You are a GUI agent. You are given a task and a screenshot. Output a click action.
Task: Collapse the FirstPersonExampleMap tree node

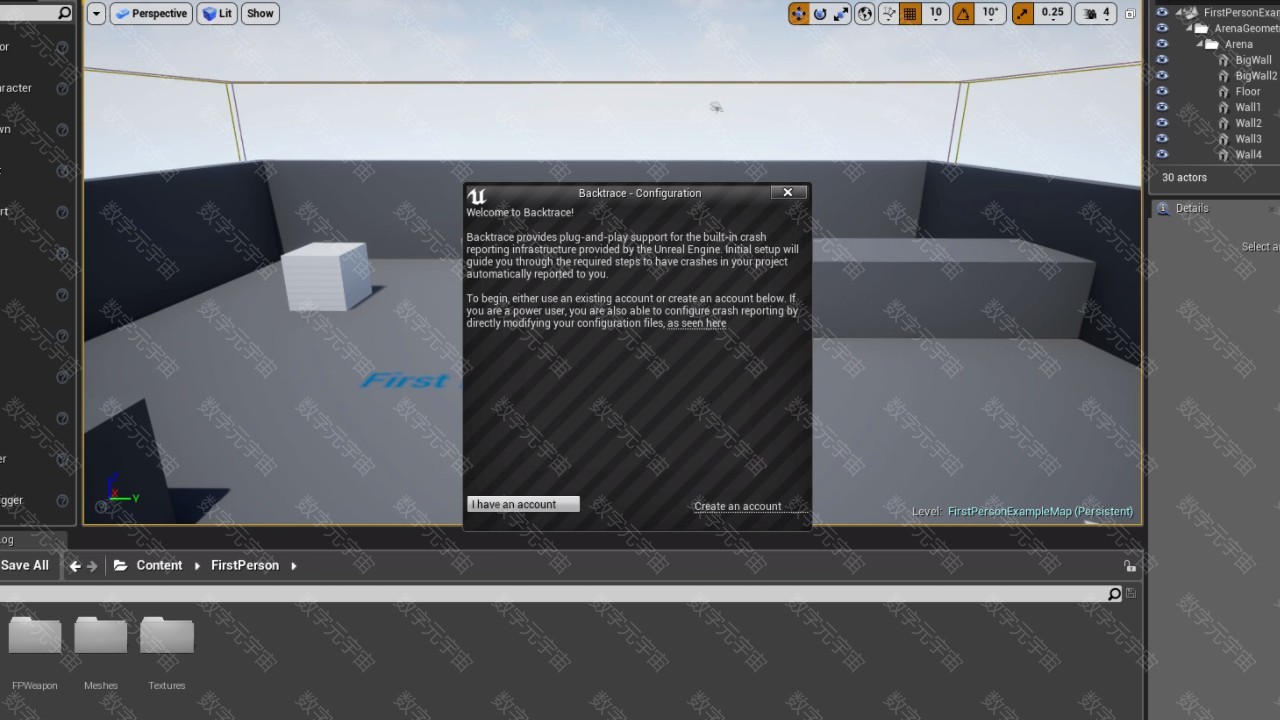pyautogui.click(x=1179, y=13)
